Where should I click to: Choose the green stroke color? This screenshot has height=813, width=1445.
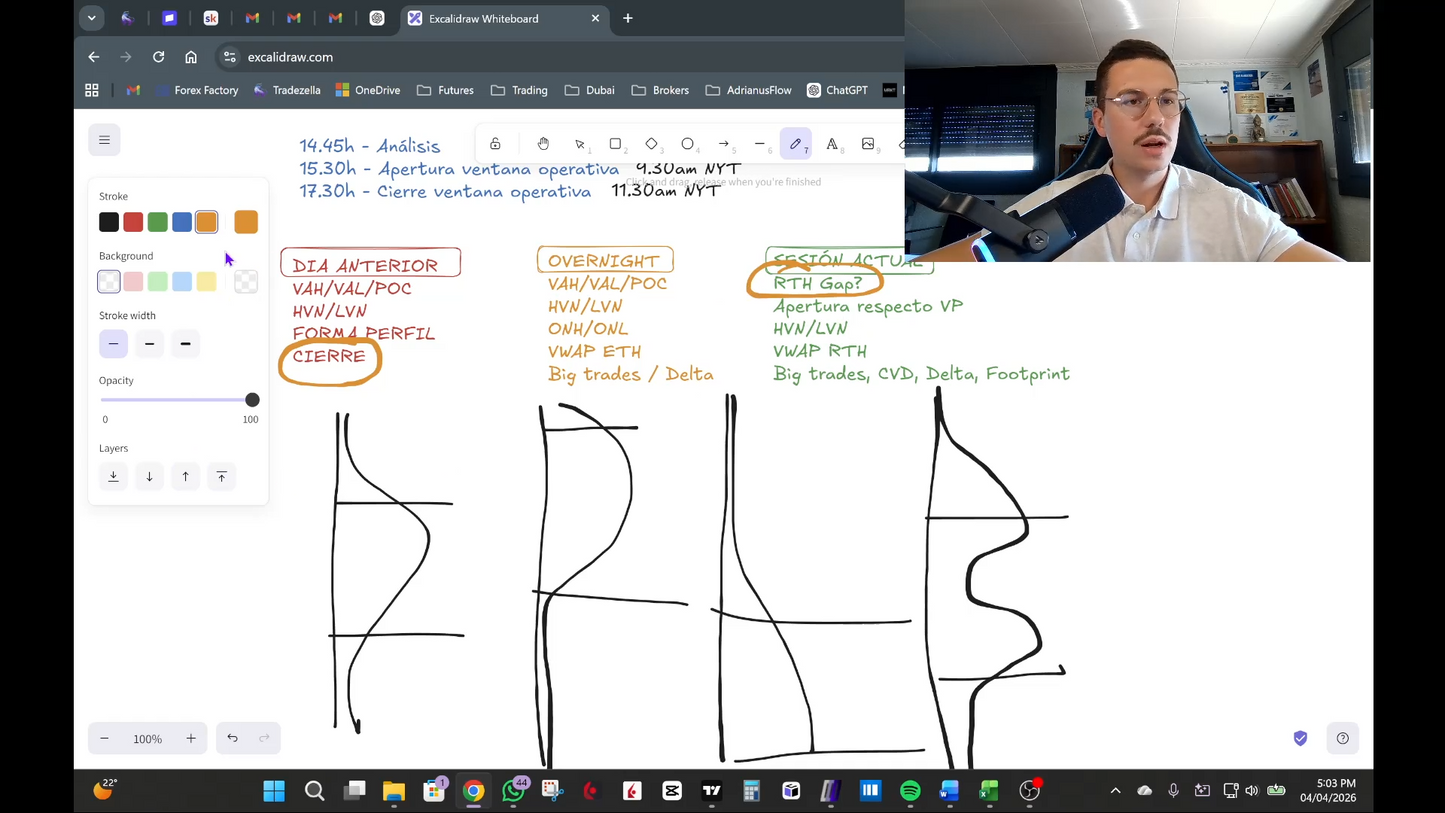(x=157, y=222)
